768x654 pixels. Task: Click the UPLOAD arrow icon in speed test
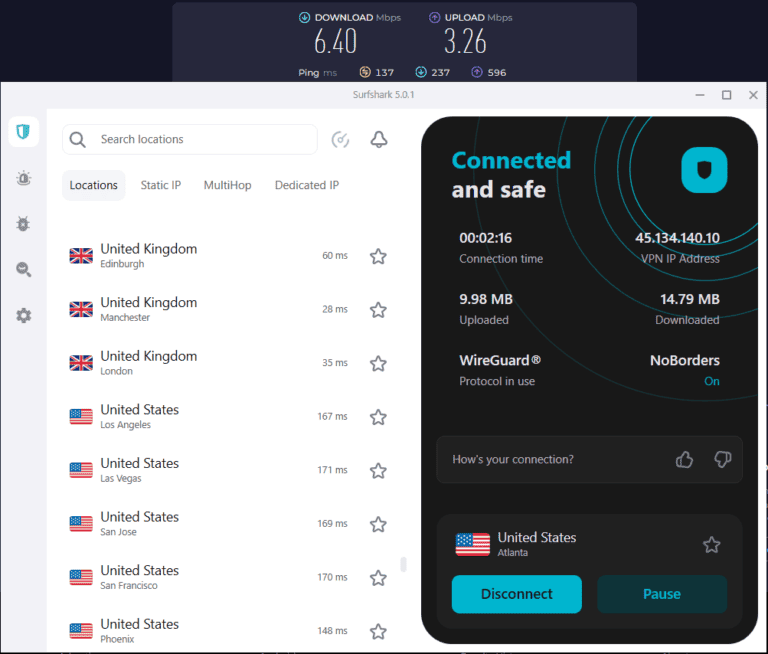tap(434, 18)
